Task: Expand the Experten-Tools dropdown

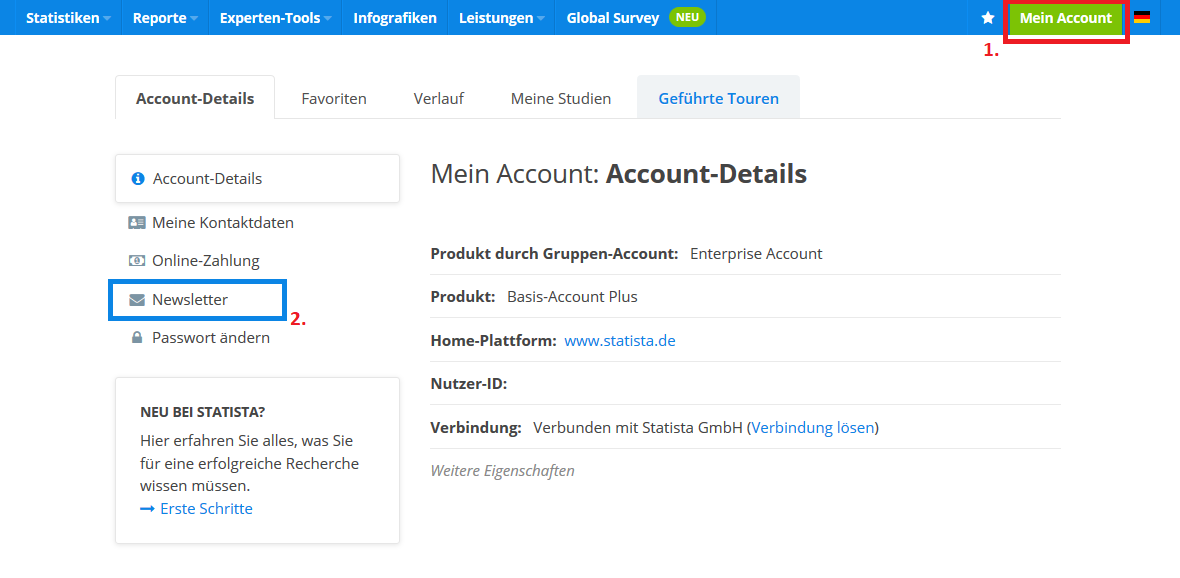Action: click(275, 18)
